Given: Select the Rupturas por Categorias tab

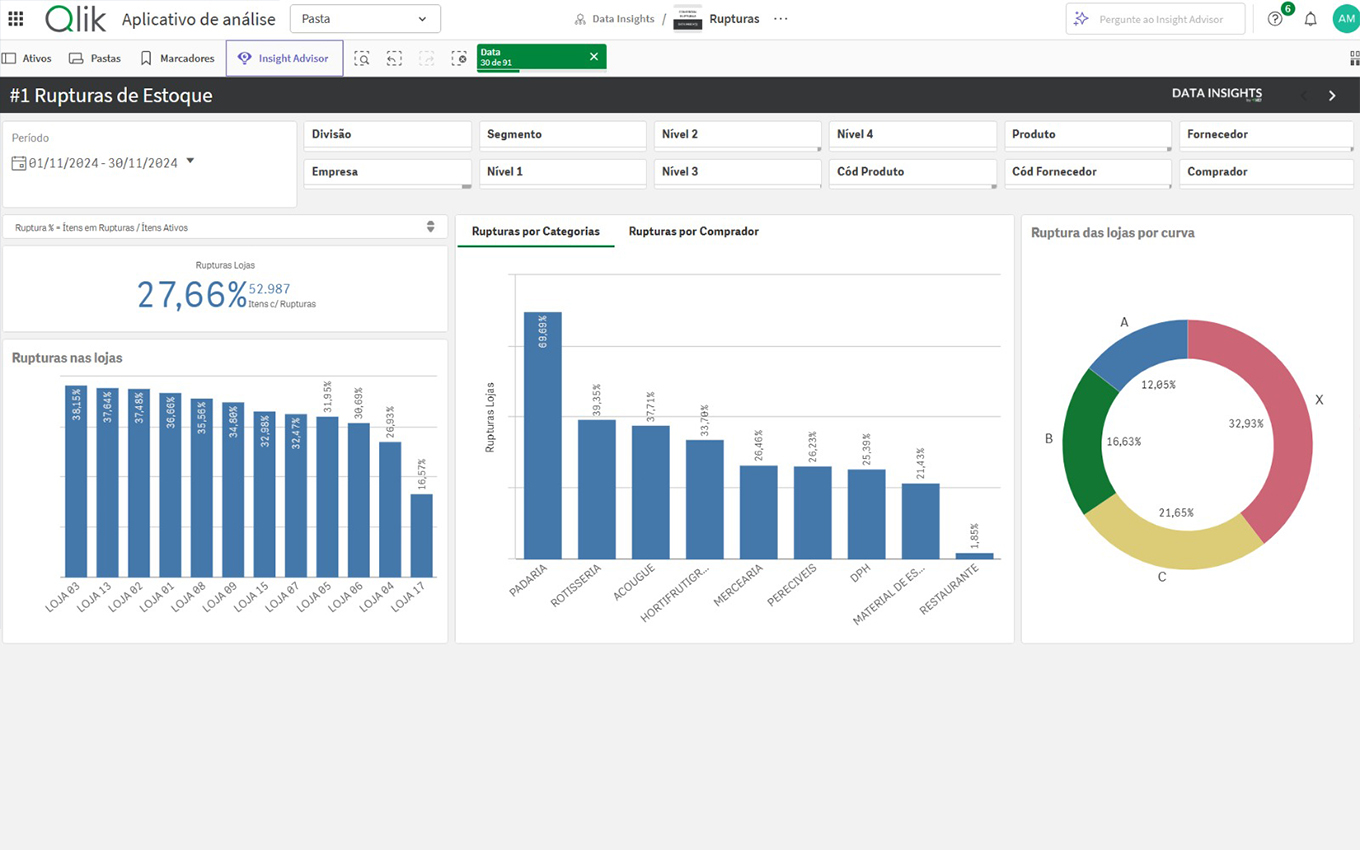Looking at the screenshot, I should click(535, 232).
